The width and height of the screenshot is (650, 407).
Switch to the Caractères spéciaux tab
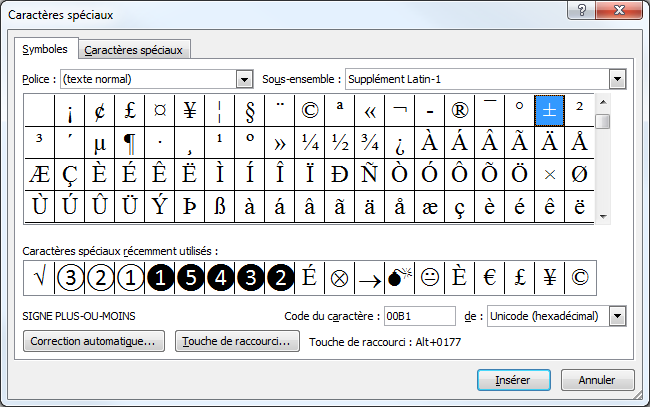pos(134,50)
